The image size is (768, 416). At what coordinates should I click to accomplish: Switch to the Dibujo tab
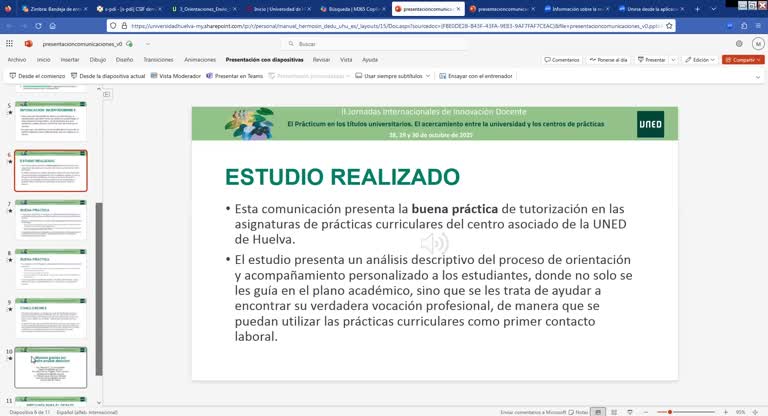97,60
